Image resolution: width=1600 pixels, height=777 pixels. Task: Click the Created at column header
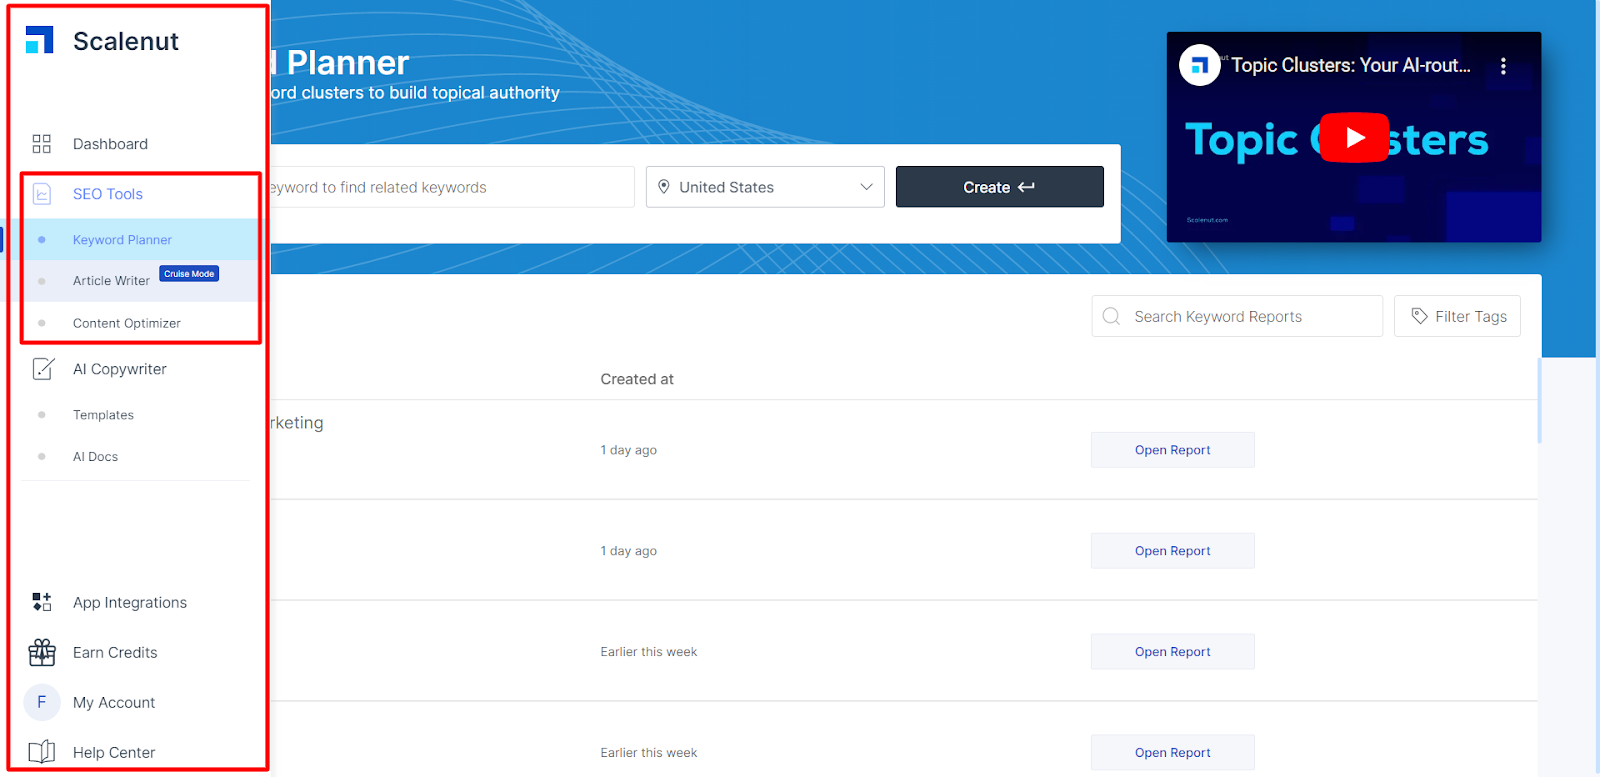tap(637, 379)
